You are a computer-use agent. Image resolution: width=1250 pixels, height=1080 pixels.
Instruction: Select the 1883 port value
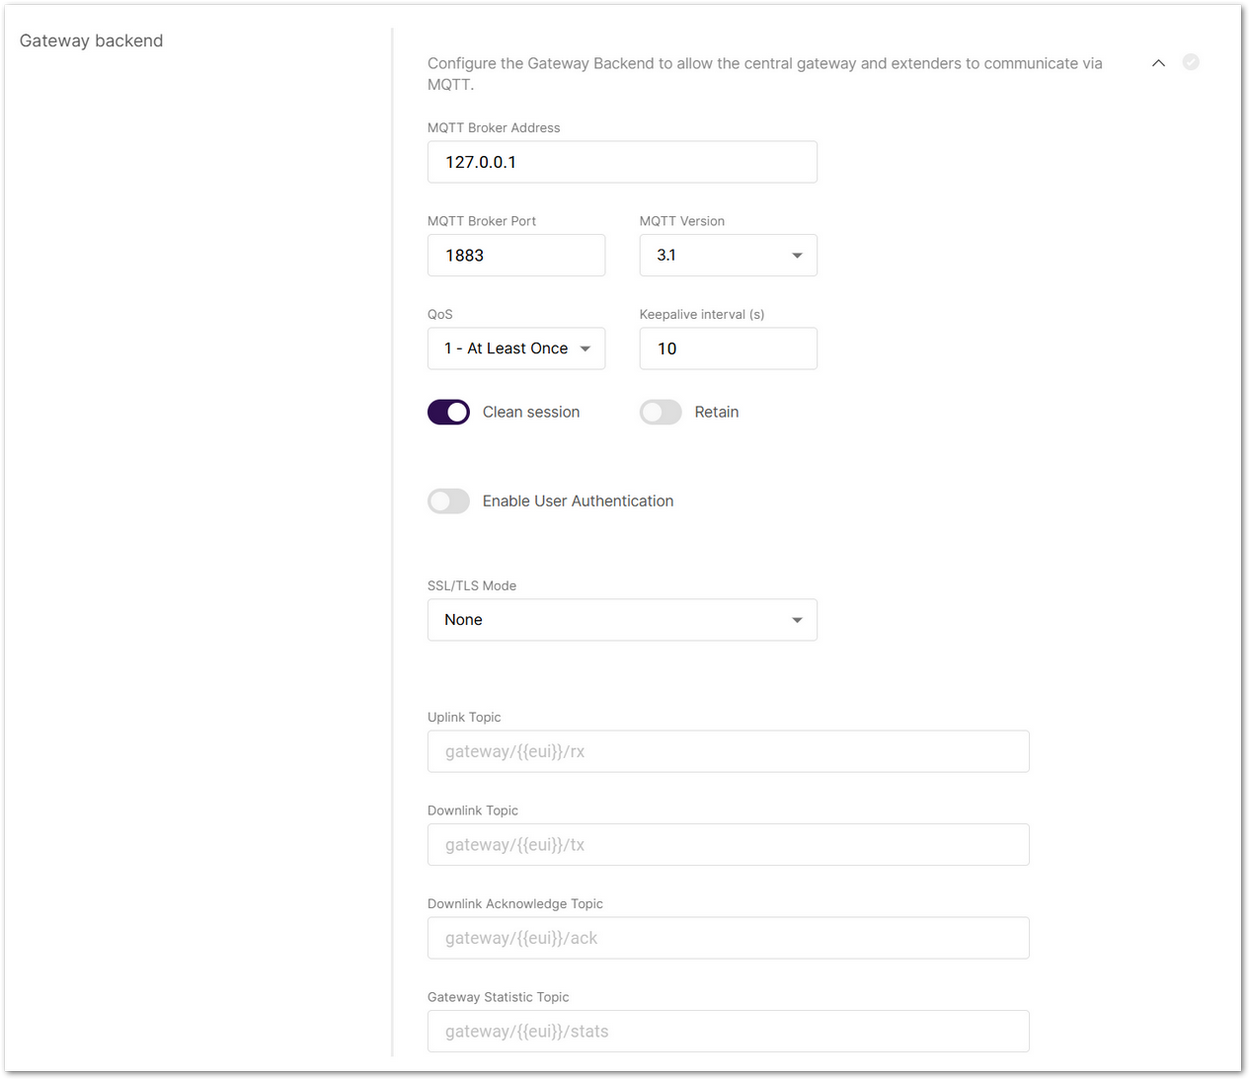click(464, 255)
